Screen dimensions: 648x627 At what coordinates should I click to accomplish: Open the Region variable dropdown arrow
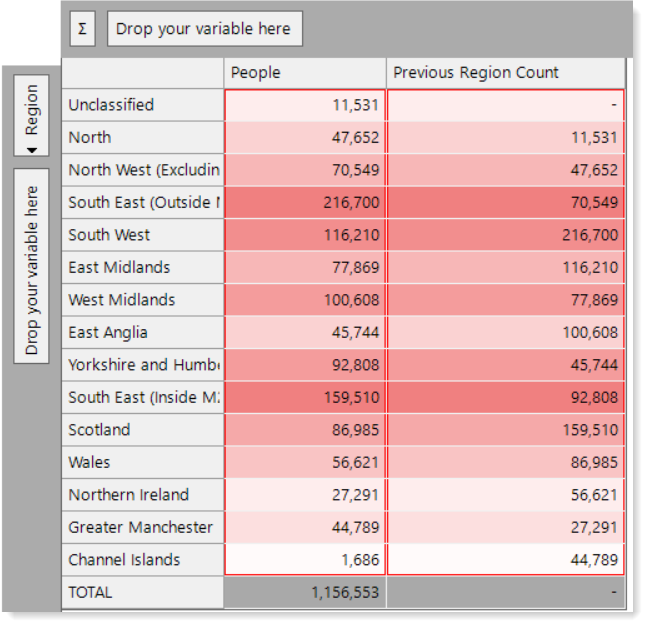pos(32,150)
